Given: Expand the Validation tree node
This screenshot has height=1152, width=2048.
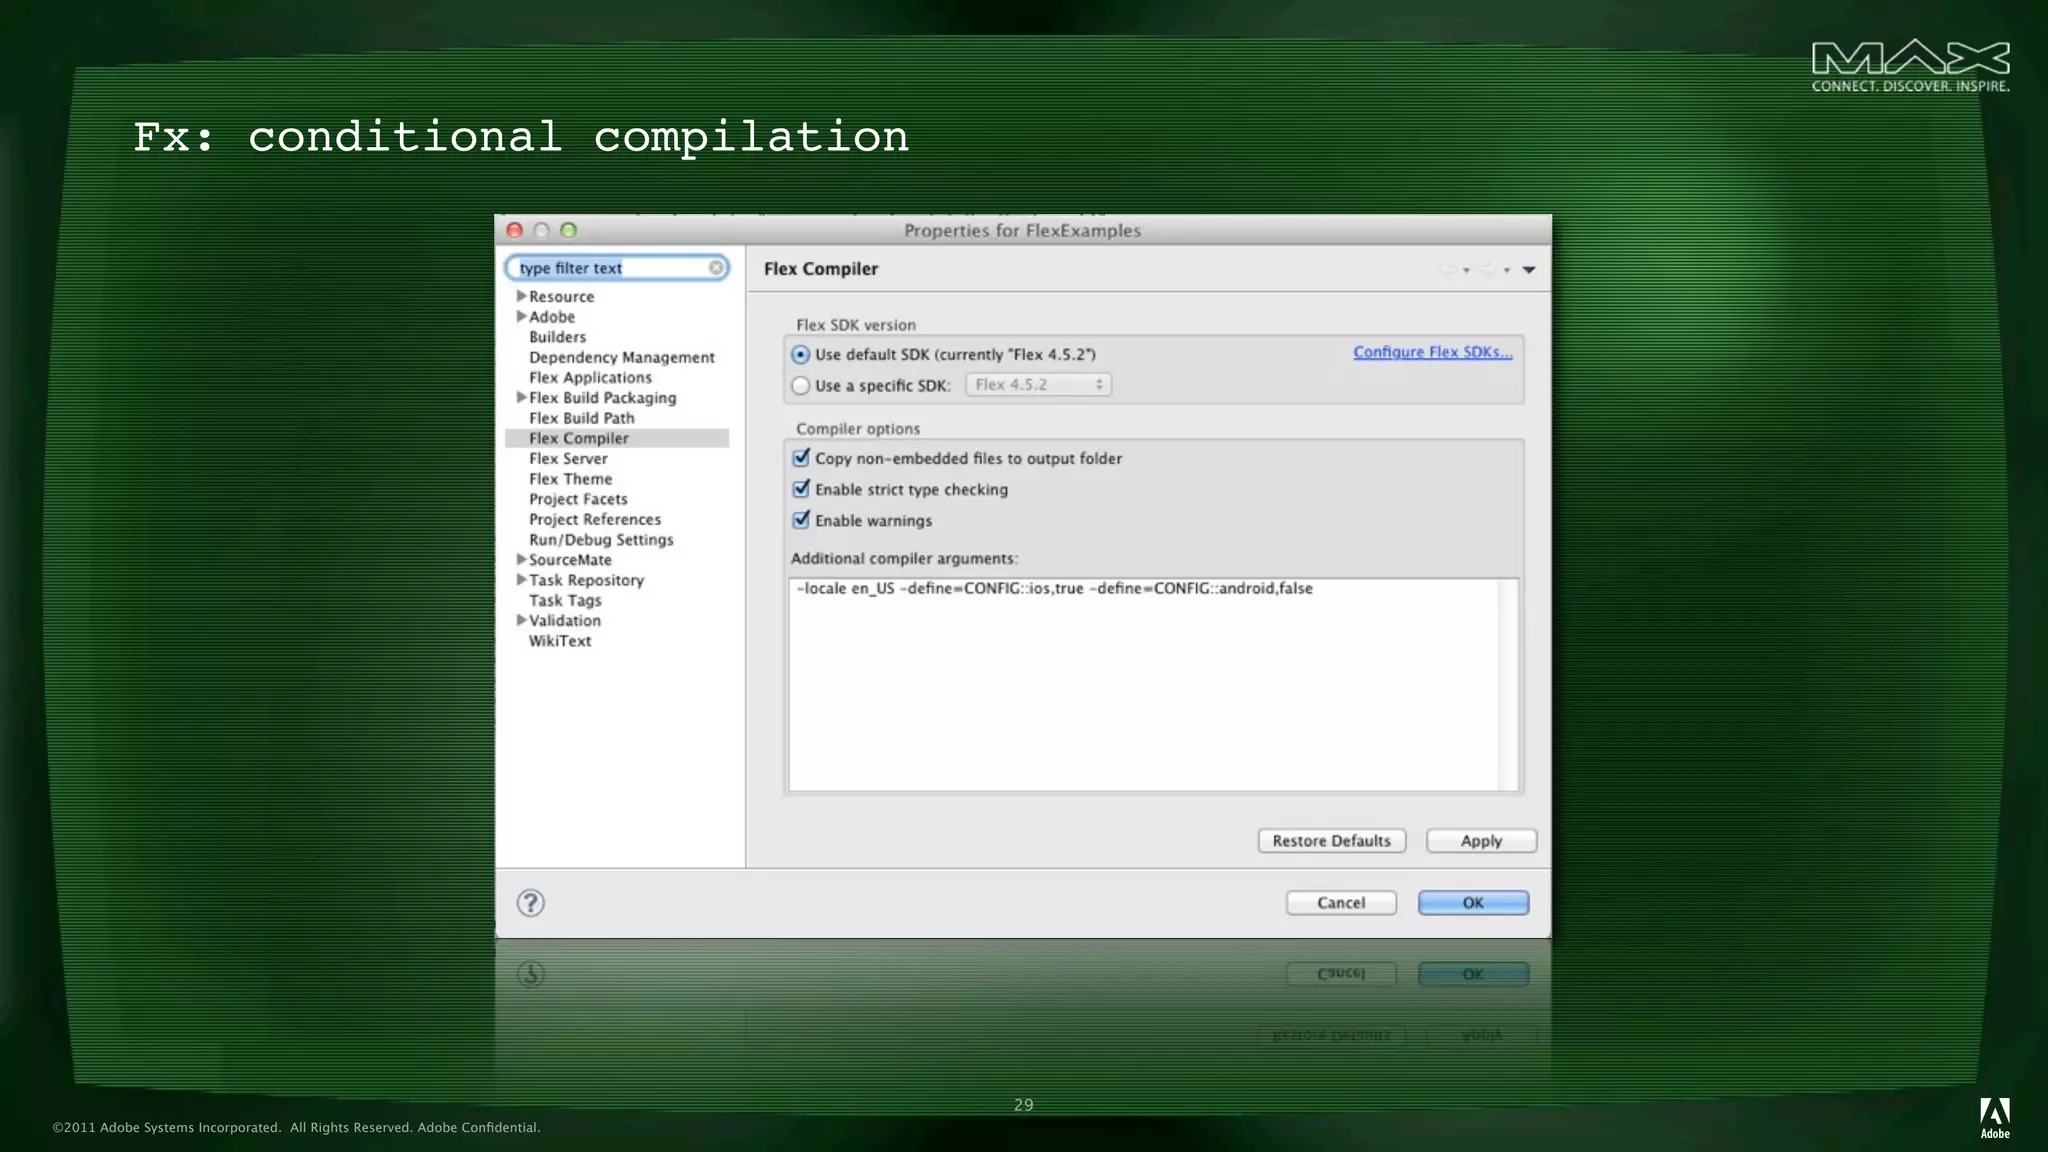Looking at the screenshot, I should click(x=521, y=620).
